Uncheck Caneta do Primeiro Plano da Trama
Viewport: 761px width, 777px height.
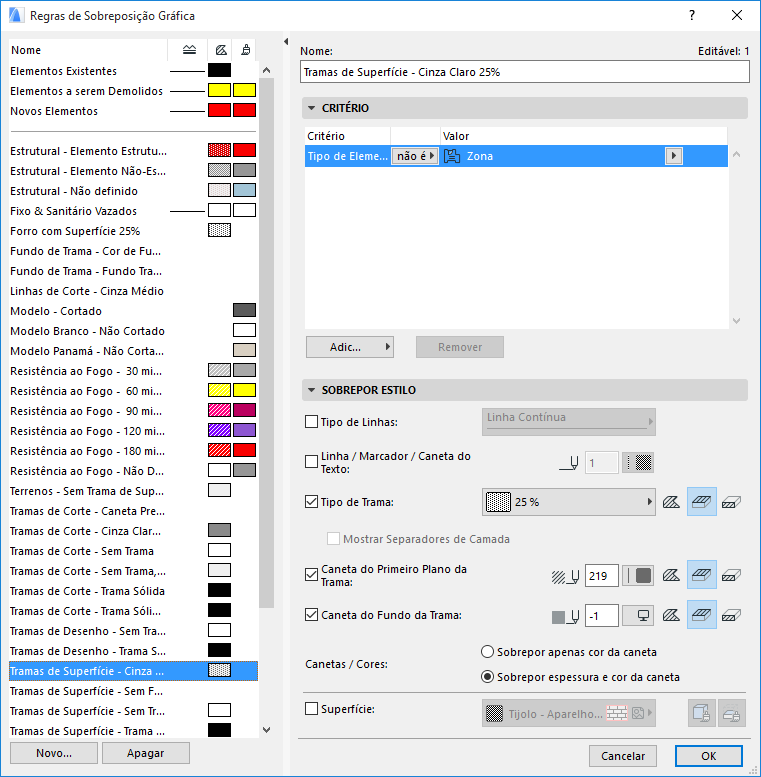(x=311, y=575)
